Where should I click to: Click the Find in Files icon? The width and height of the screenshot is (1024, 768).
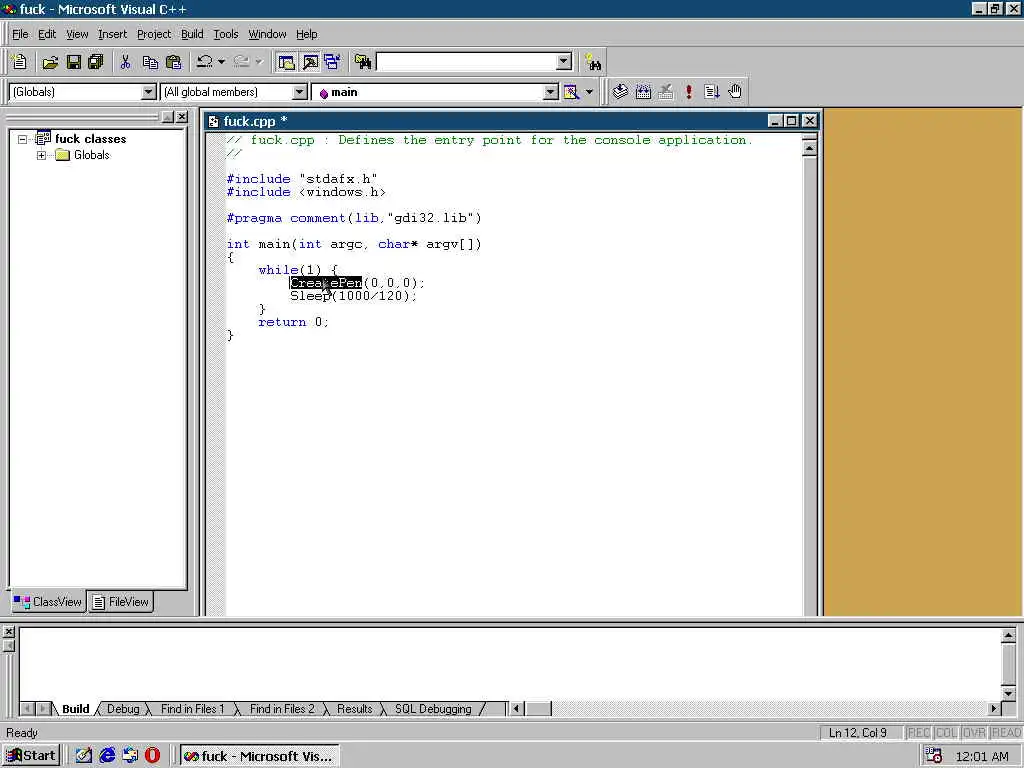coord(363,62)
